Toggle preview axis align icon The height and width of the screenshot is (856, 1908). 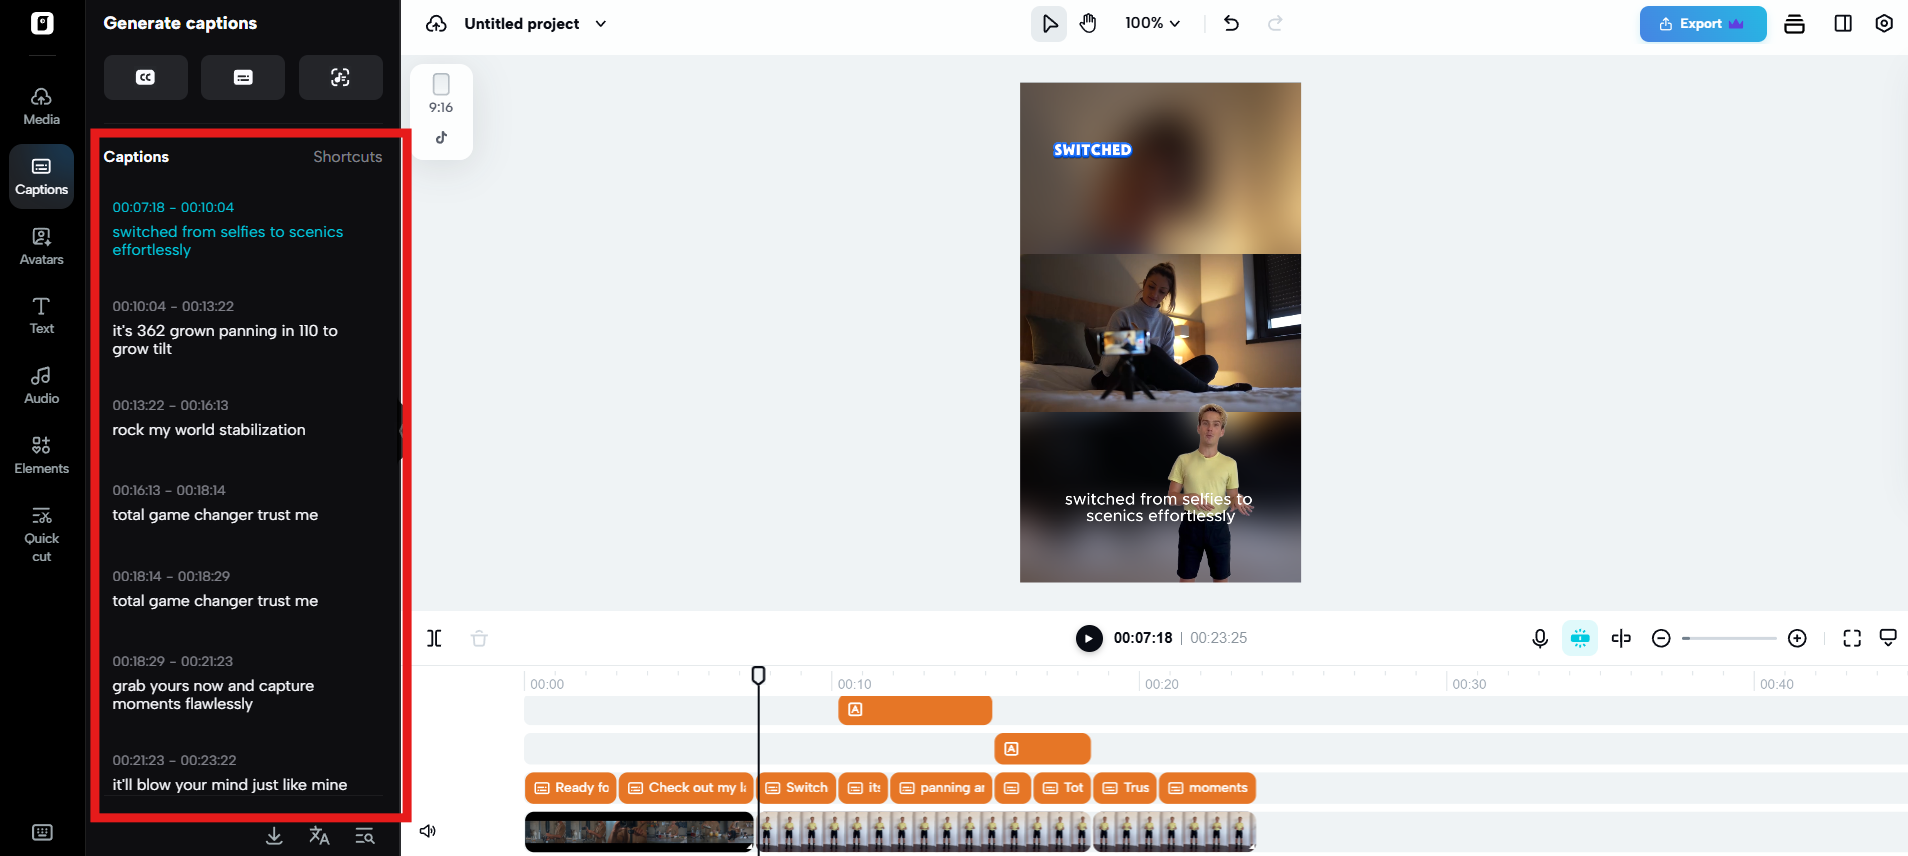point(1621,638)
